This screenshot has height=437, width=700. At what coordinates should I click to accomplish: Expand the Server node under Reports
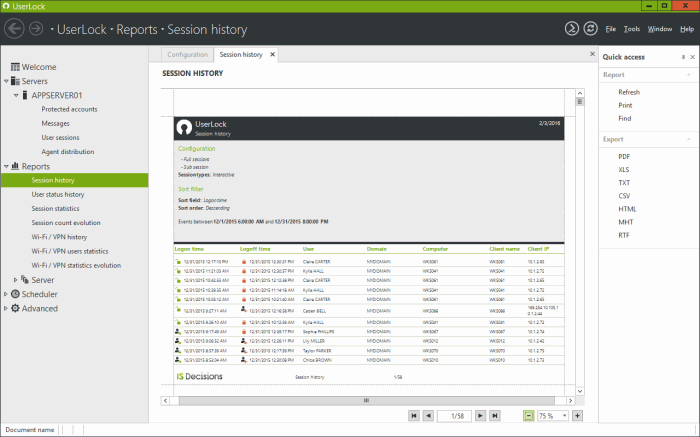tap(16, 280)
